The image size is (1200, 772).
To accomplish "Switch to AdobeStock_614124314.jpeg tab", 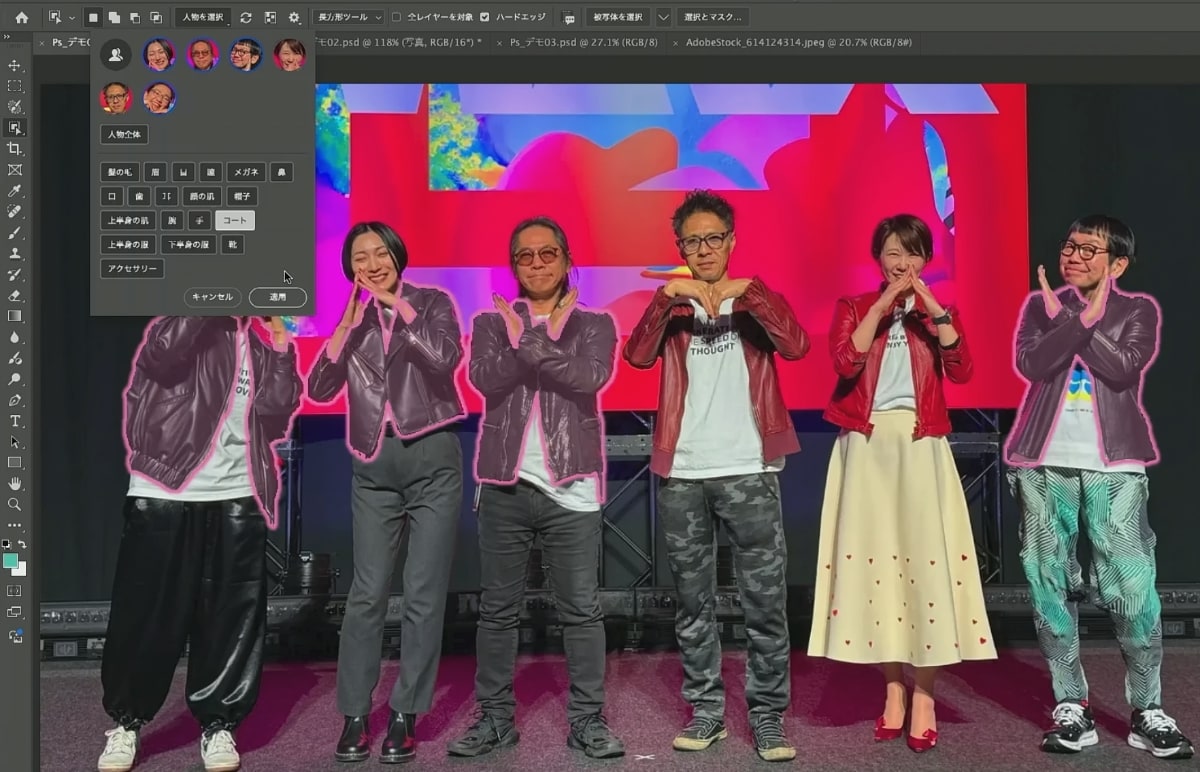I will (797, 43).
